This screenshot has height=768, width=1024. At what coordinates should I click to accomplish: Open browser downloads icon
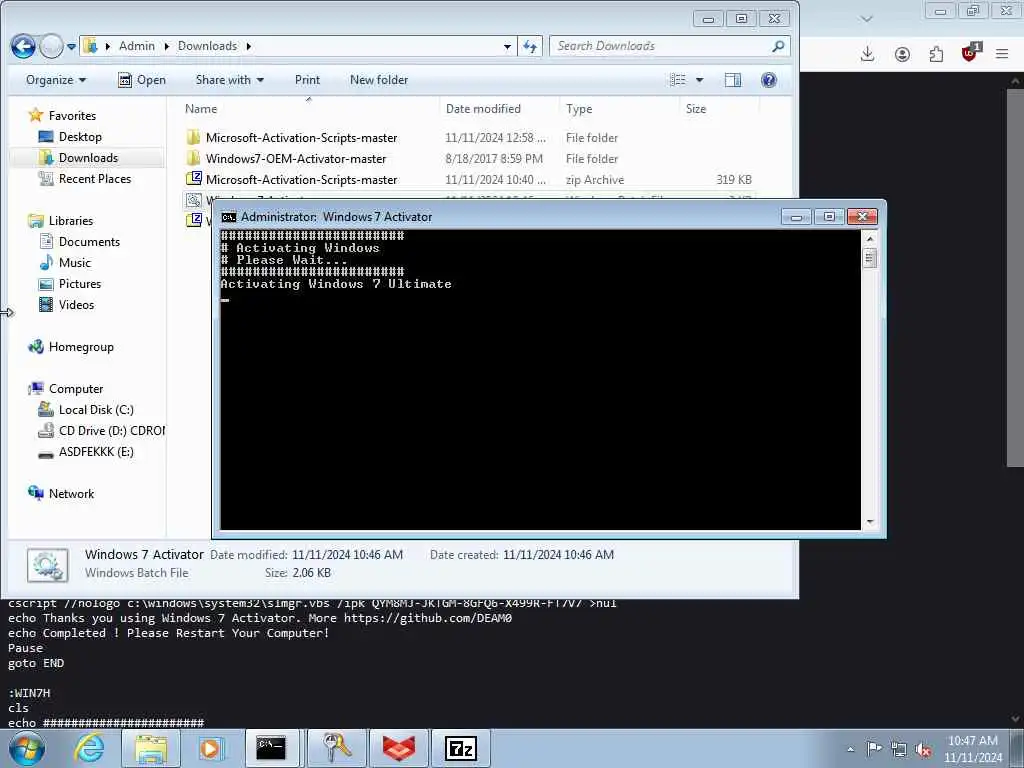point(867,54)
